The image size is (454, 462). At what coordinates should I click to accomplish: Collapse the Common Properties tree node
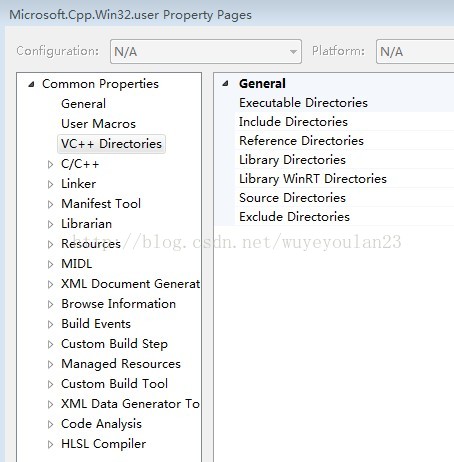pyautogui.click(x=31, y=84)
